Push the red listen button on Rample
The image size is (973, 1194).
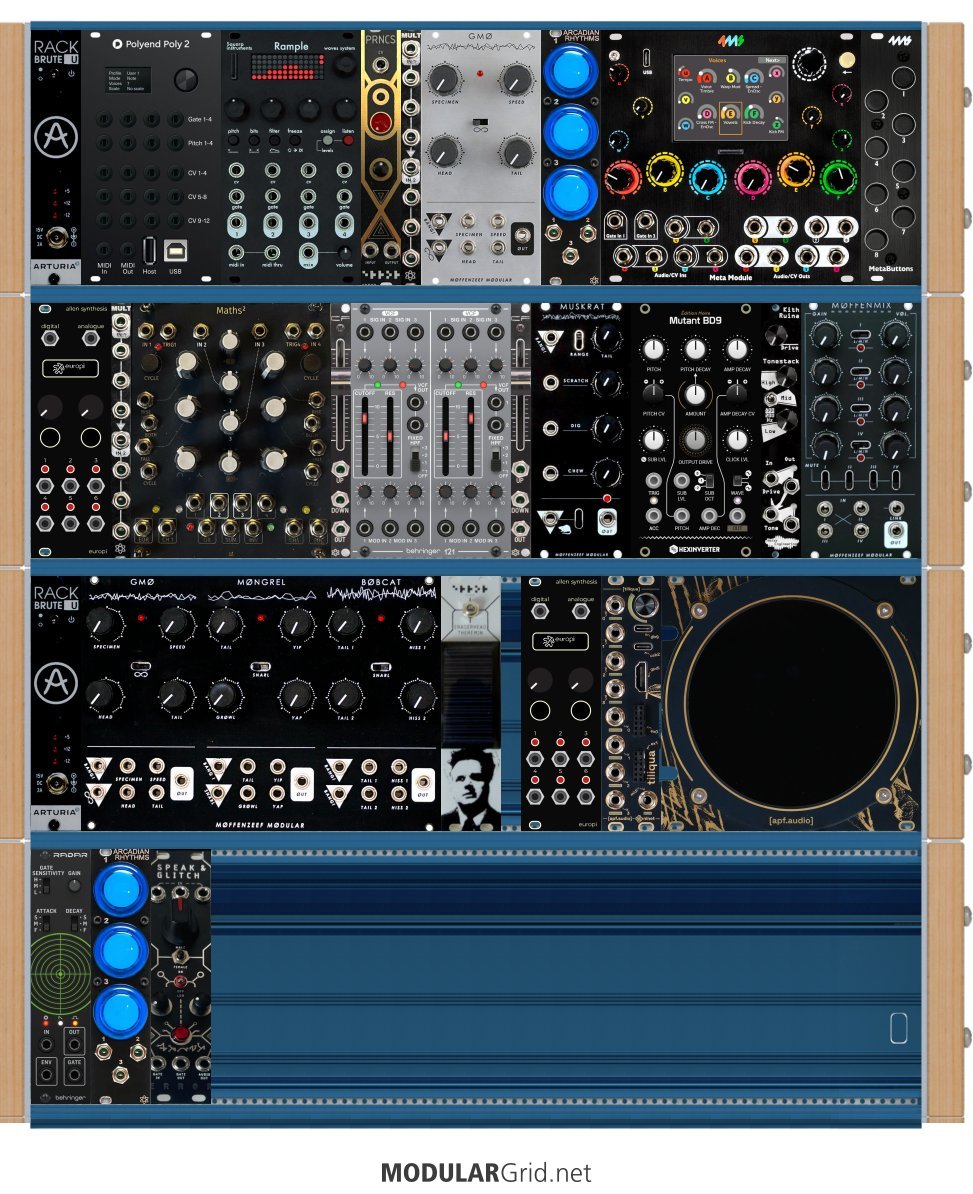(x=347, y=141)
